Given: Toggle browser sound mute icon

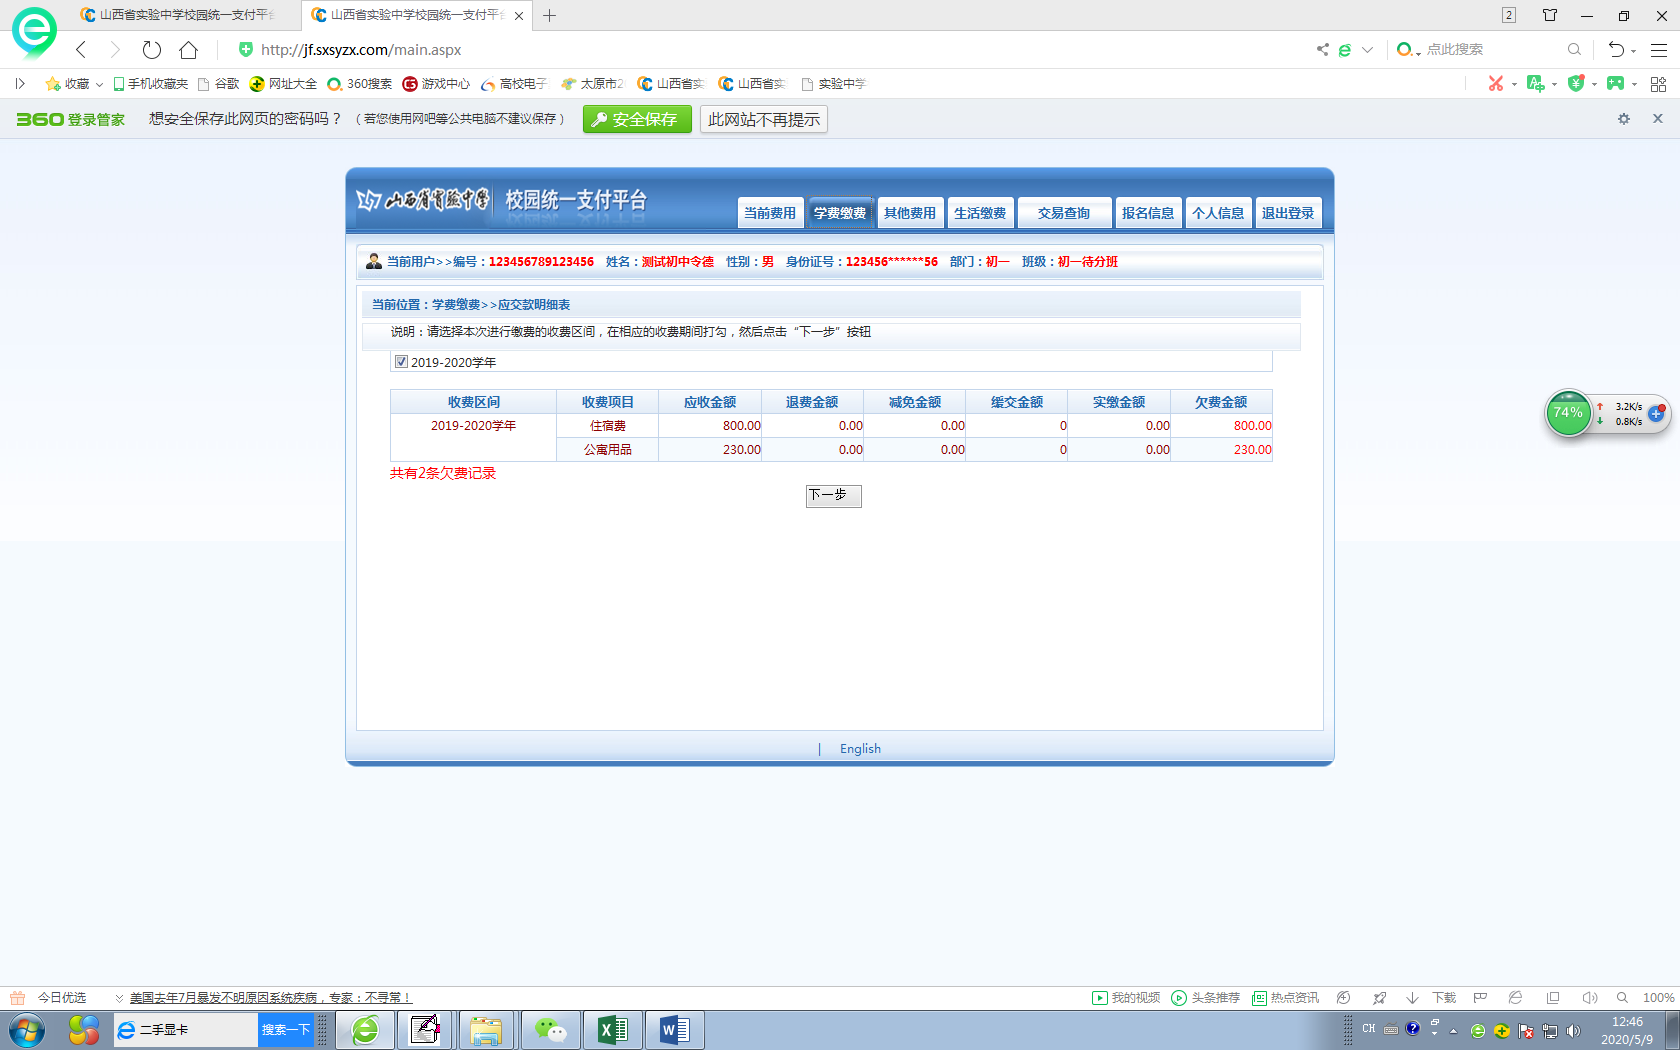Looking at the screenshot, I should (x=1590, y=998).
